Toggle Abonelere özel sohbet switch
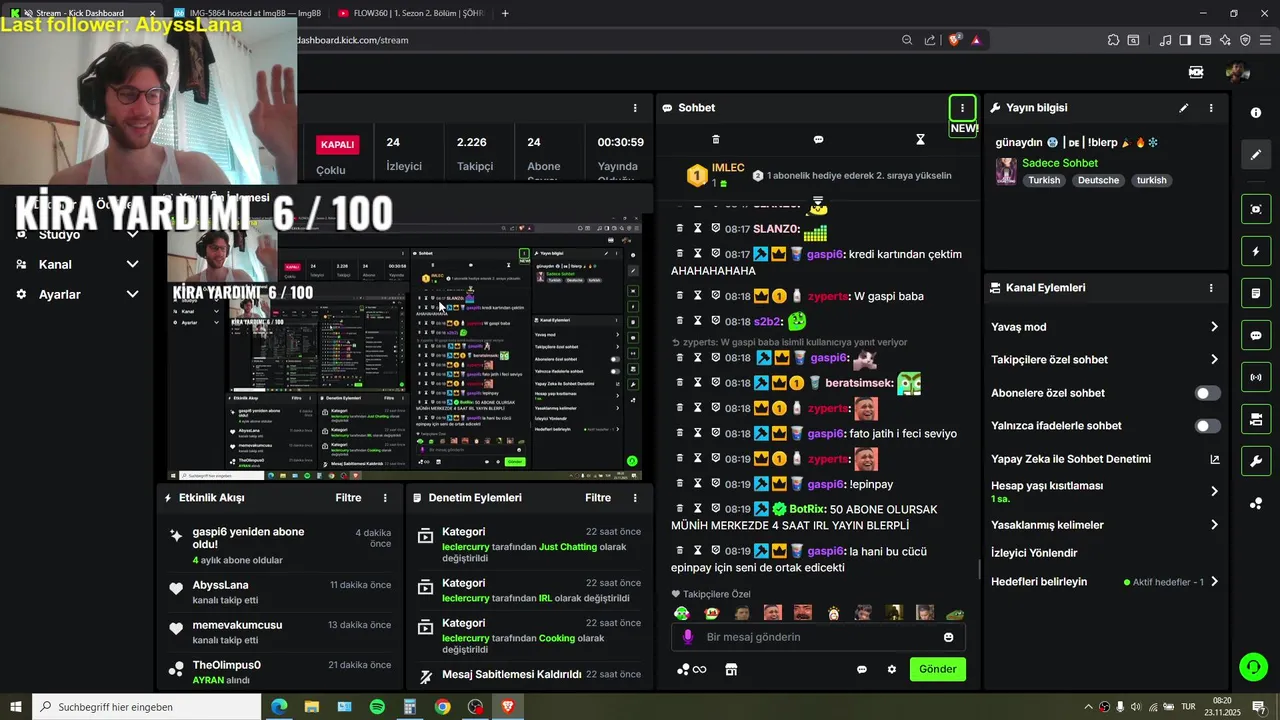 coord(1208,393)
